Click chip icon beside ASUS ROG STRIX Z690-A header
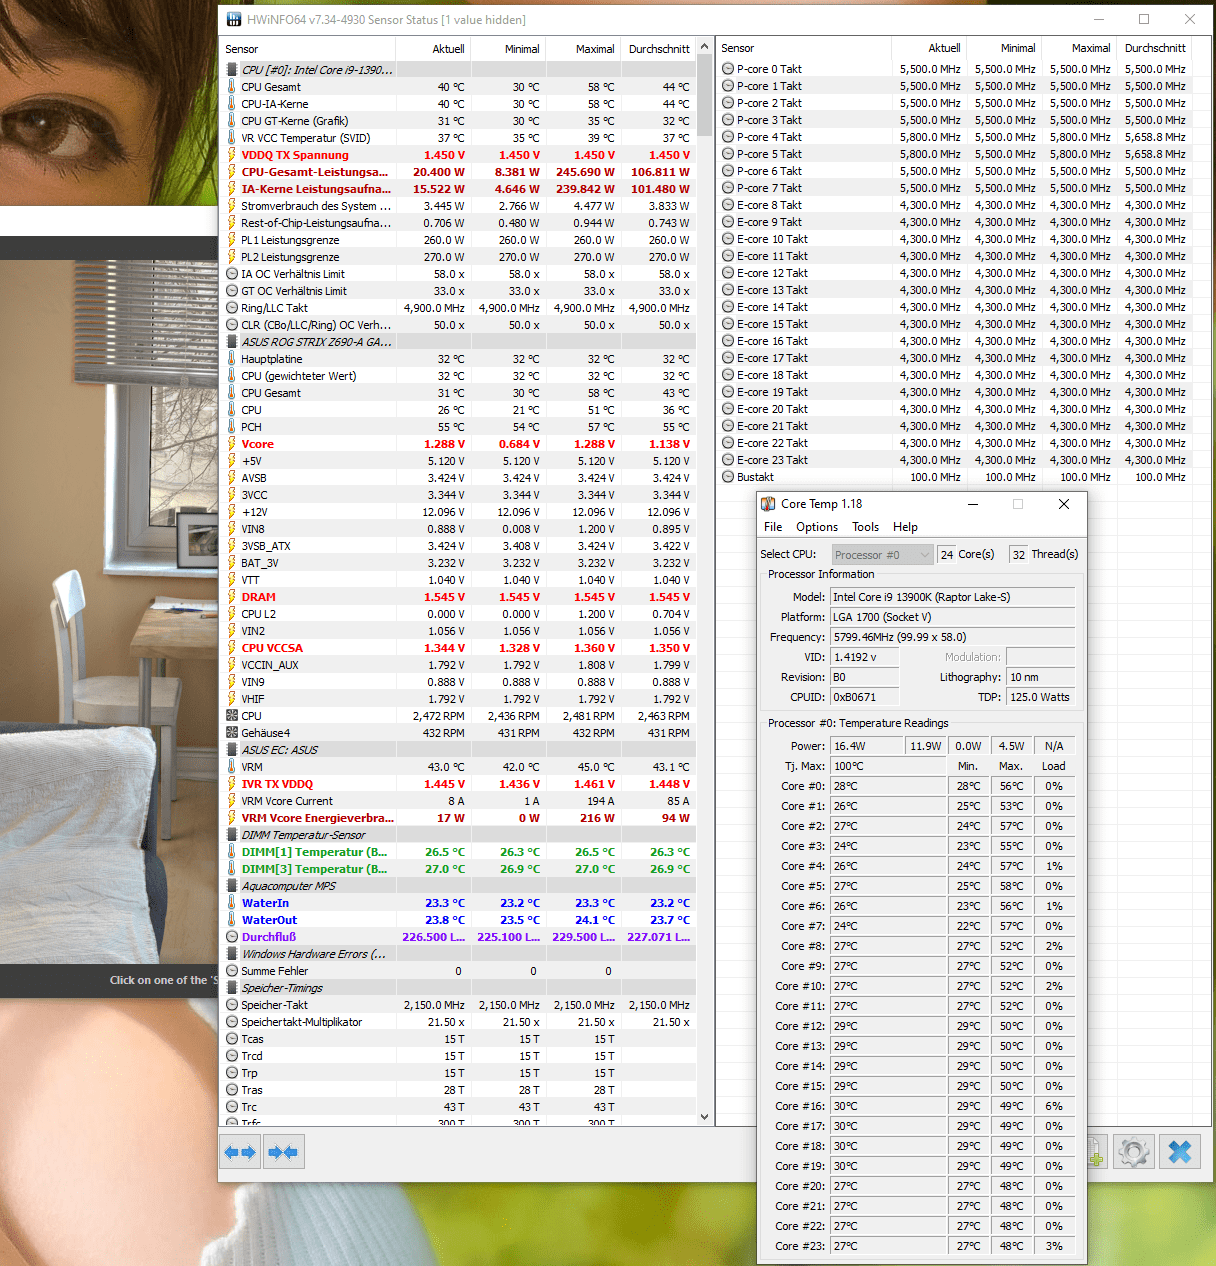Screen dimensions: 1216x1266 coord(232,342)
